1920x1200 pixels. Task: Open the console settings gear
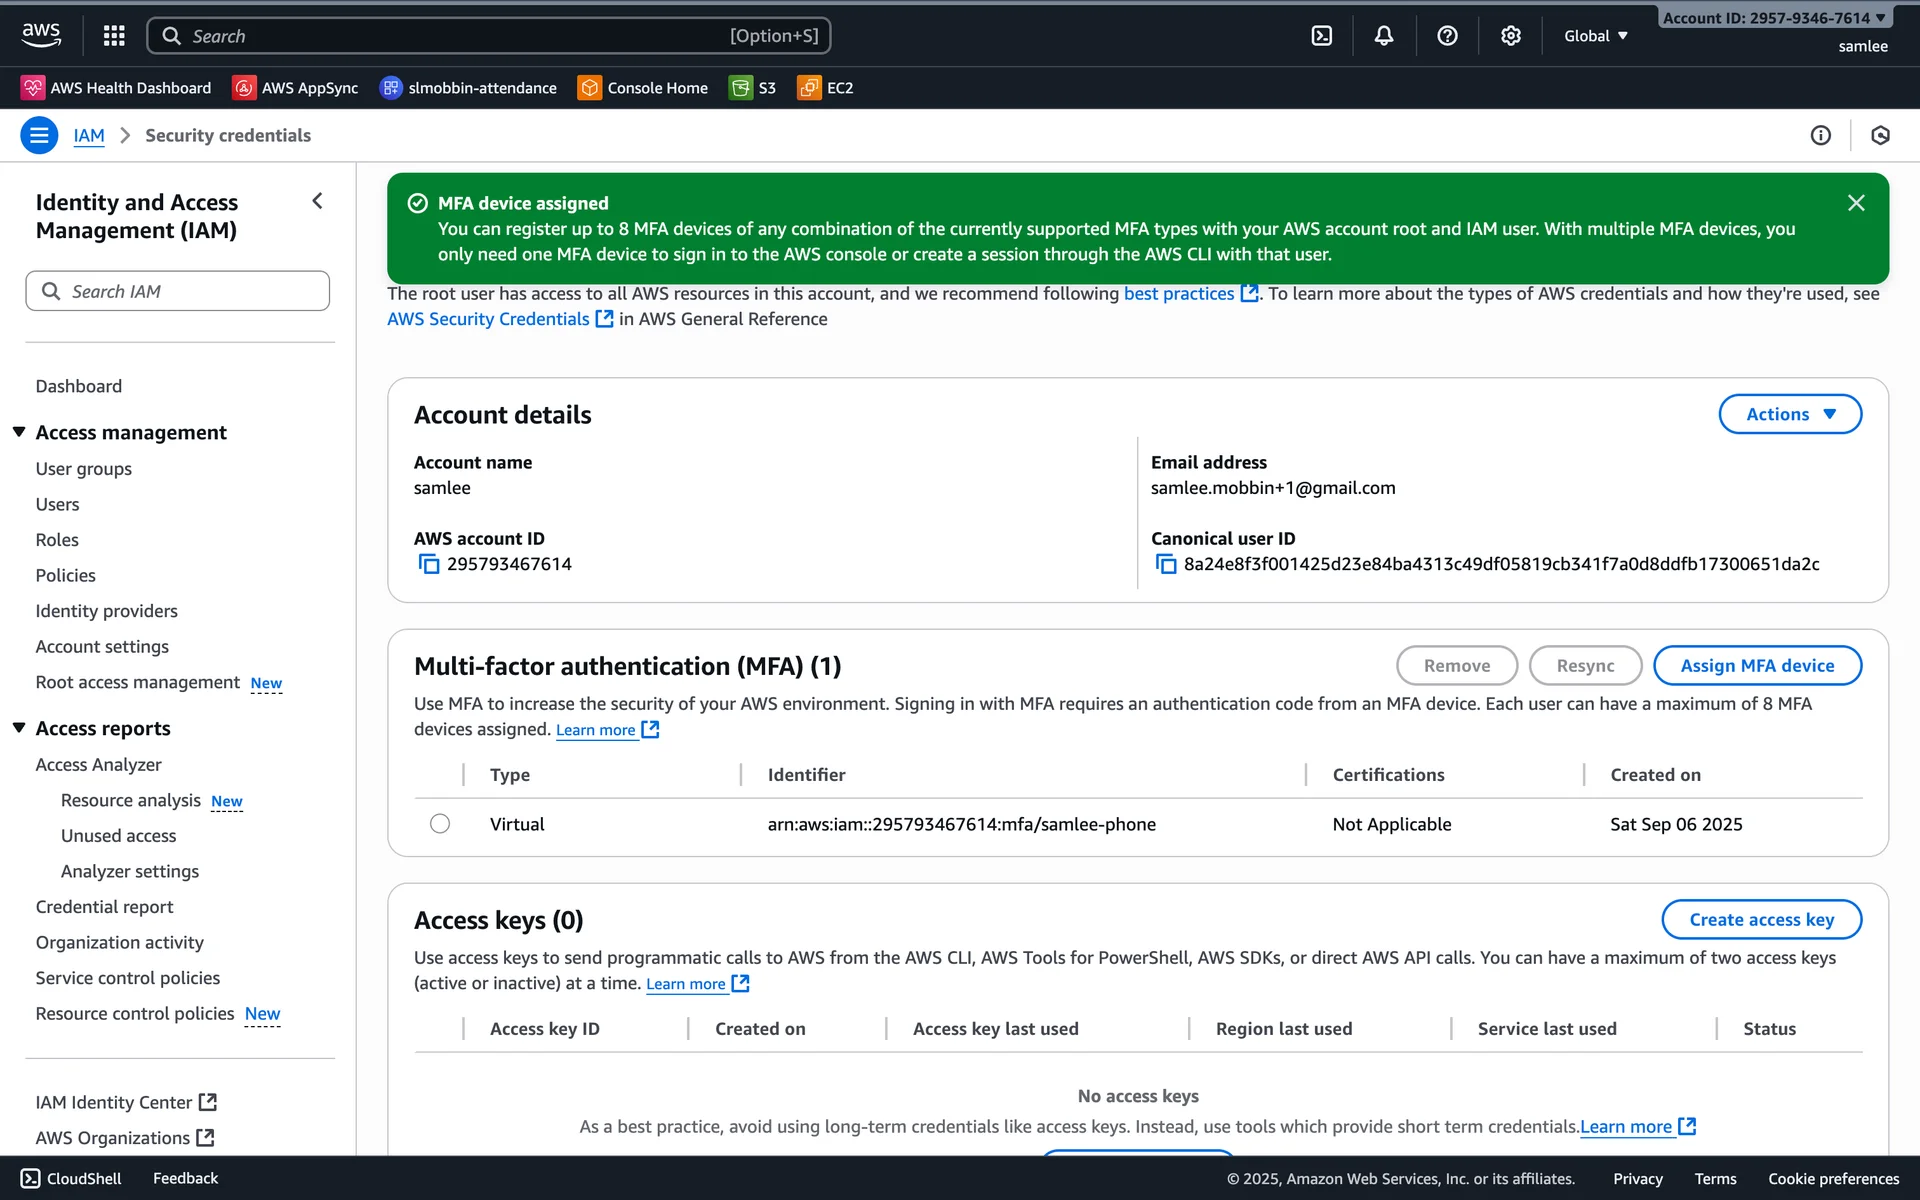tap(1510, 36)
